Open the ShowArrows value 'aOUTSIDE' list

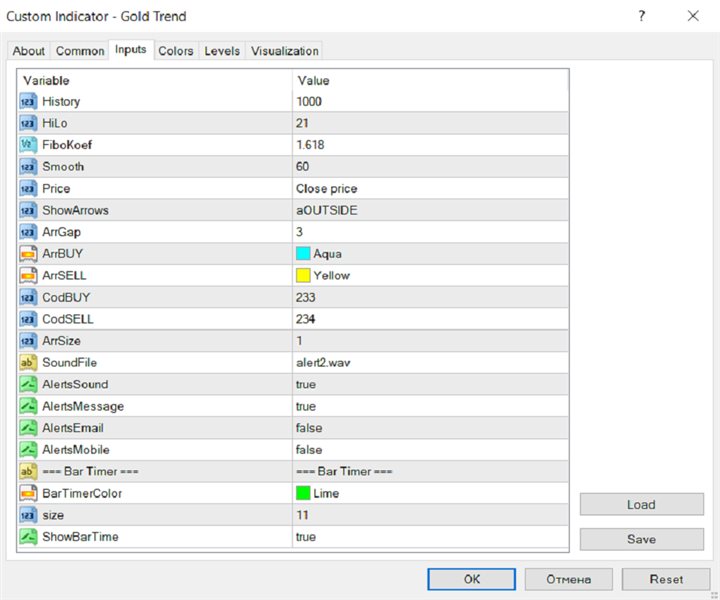coord(430,210)
